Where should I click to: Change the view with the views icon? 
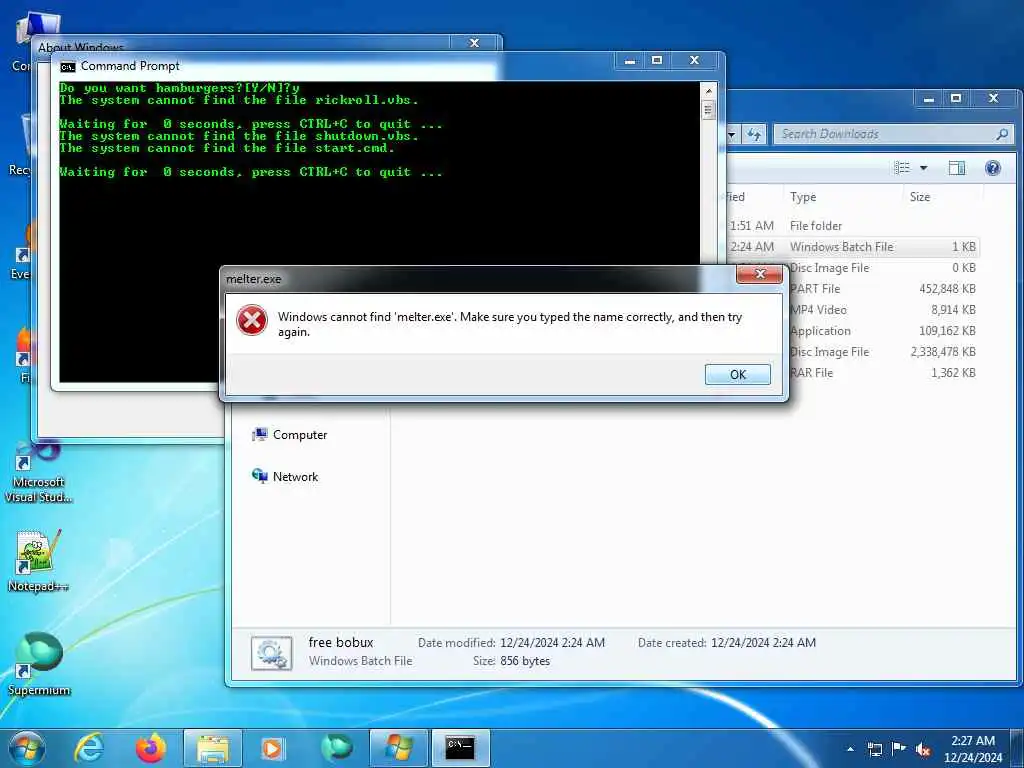click(902, 168)
